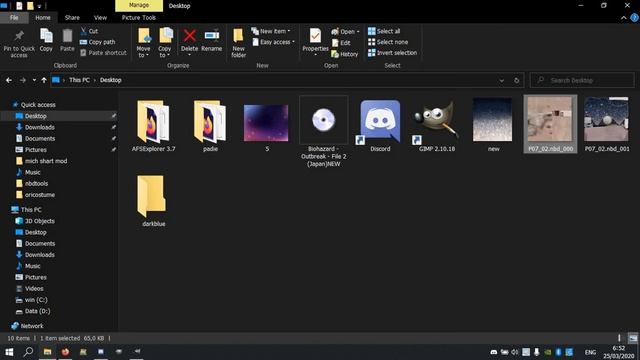
Task: Click Select none
Action: [x=388, y=42]
